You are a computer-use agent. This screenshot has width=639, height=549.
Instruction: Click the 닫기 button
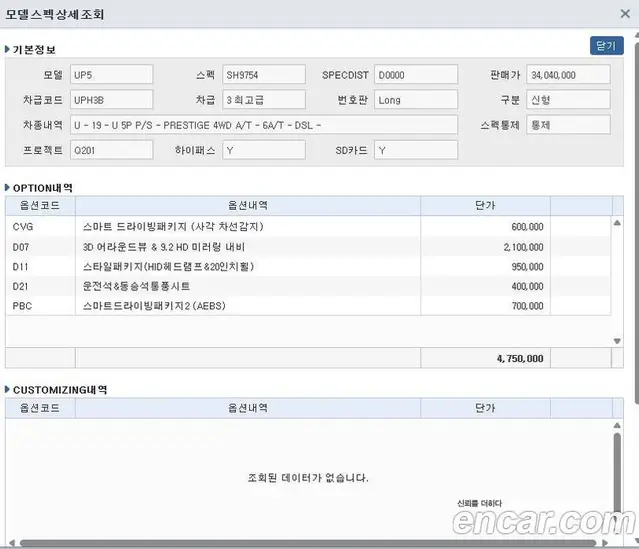[606, 45]
